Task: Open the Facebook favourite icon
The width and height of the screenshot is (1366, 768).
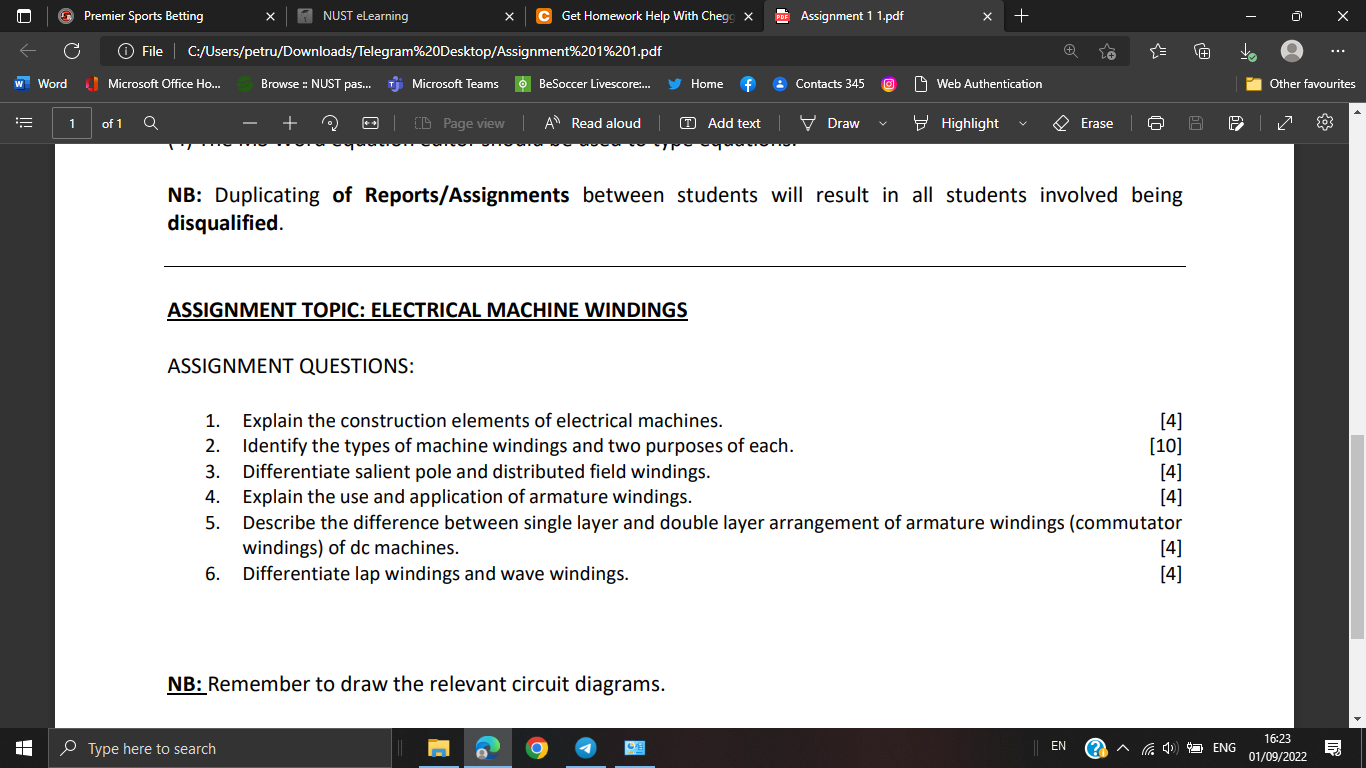Action: click(748, 84)
